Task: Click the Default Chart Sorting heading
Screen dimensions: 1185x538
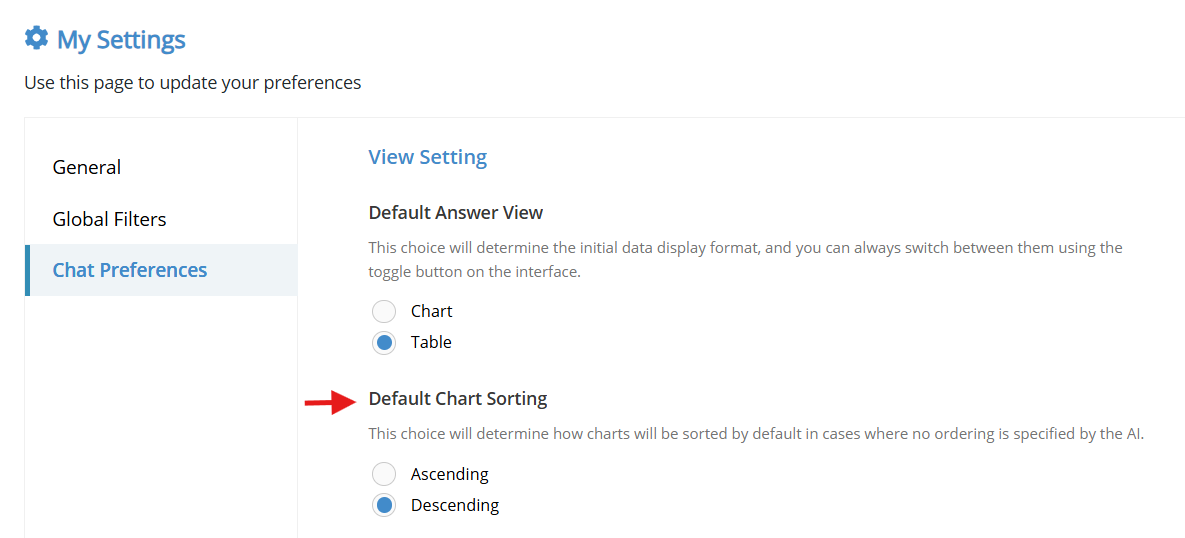Action: 458,398
